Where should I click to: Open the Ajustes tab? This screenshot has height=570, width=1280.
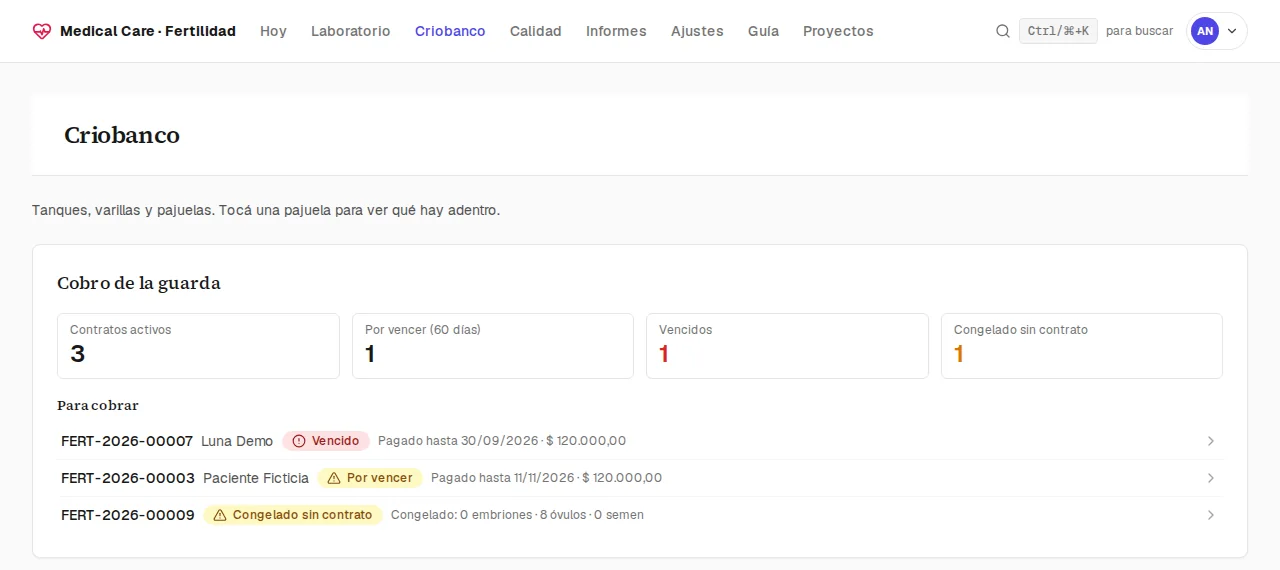[697, 31]
